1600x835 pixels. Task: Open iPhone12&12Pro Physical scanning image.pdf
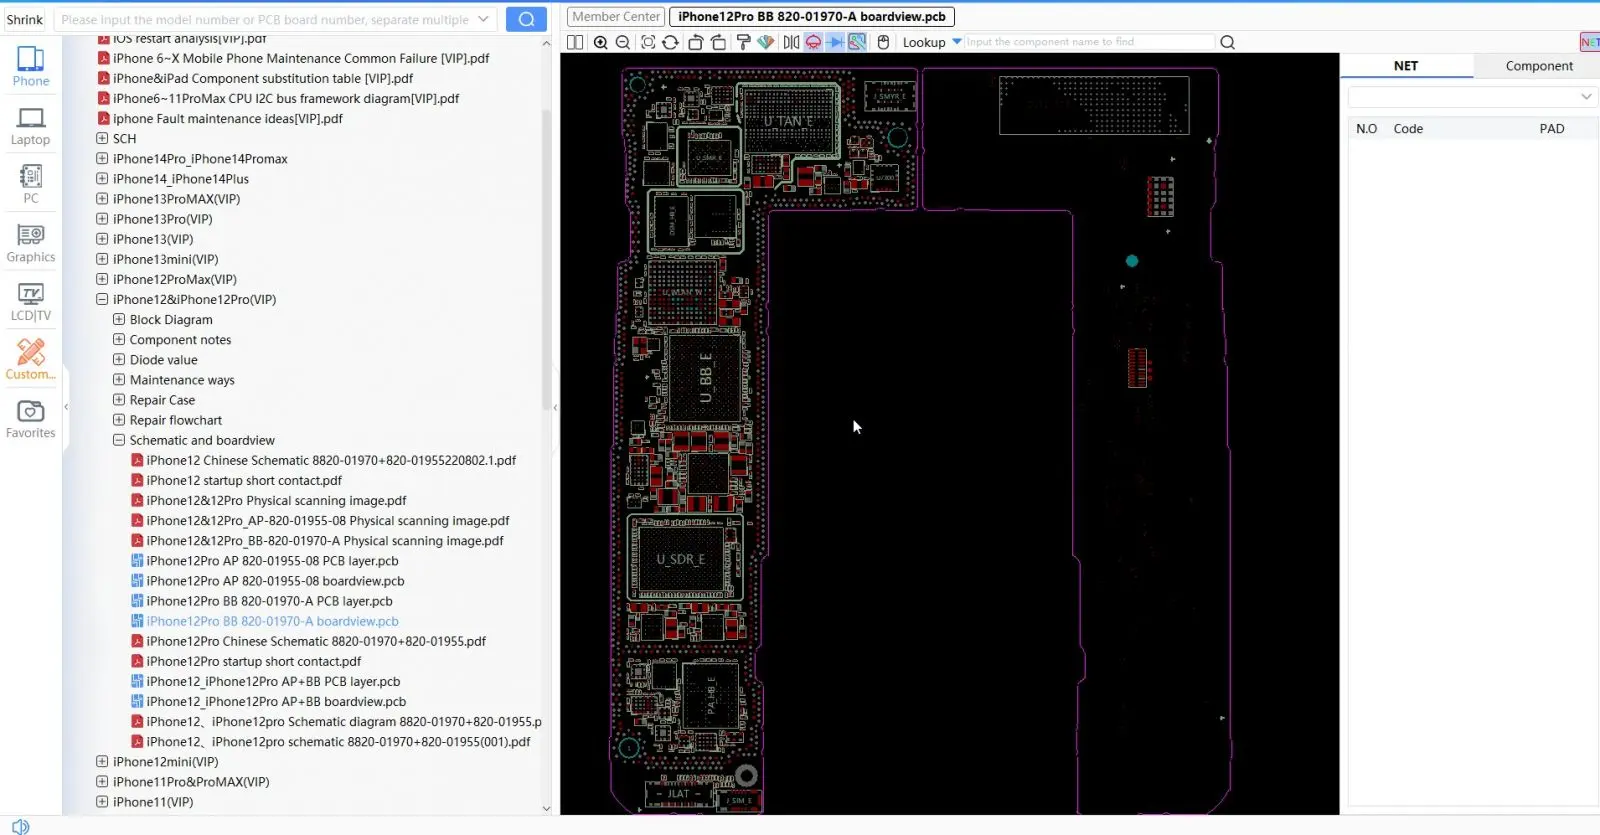click(x=276, y=501)
